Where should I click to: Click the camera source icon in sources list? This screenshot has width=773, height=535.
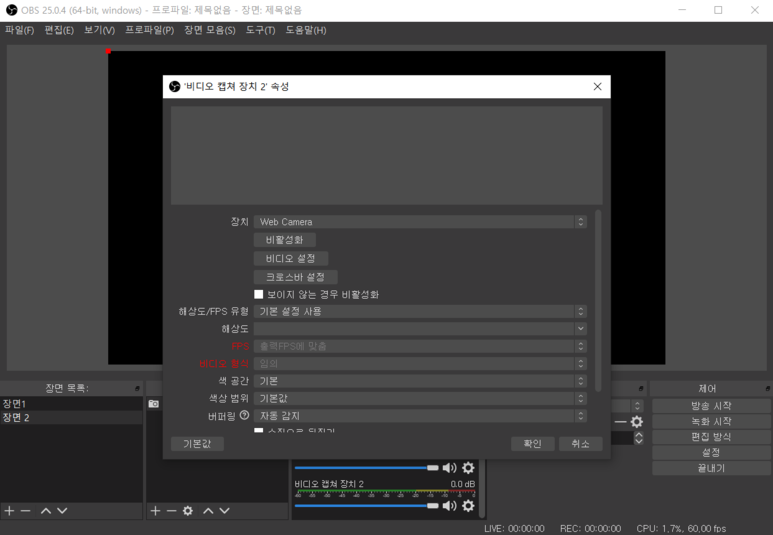(x=154, y=404)
